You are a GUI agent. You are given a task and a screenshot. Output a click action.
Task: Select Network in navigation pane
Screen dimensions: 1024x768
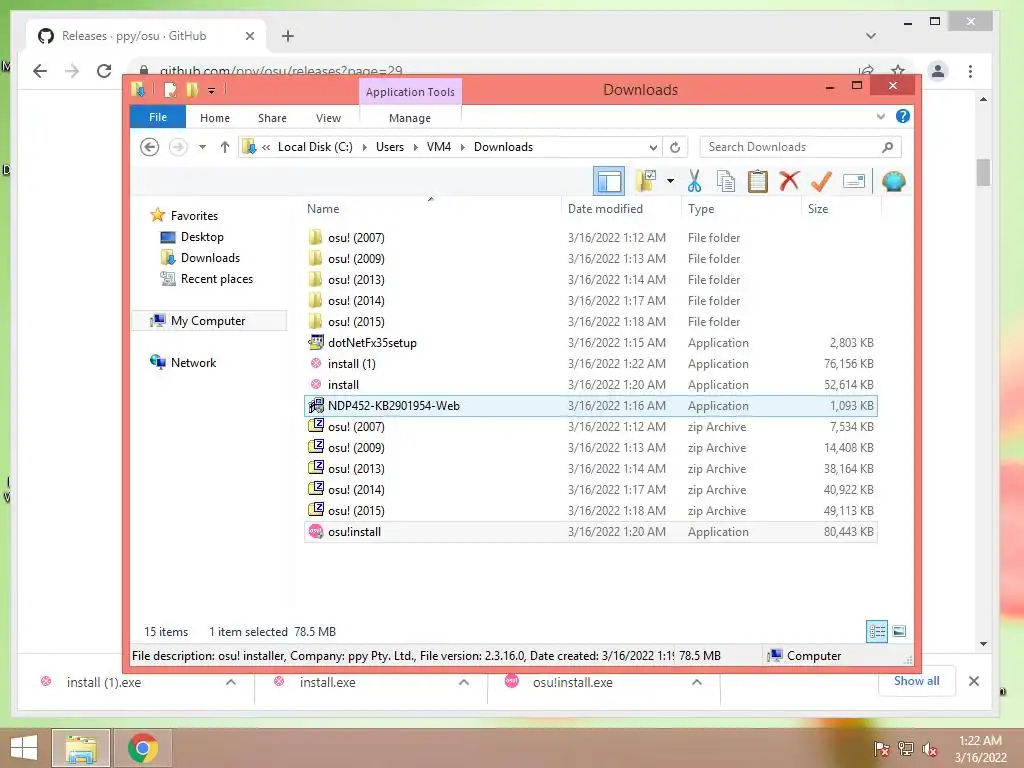click(x=193, y=362)
